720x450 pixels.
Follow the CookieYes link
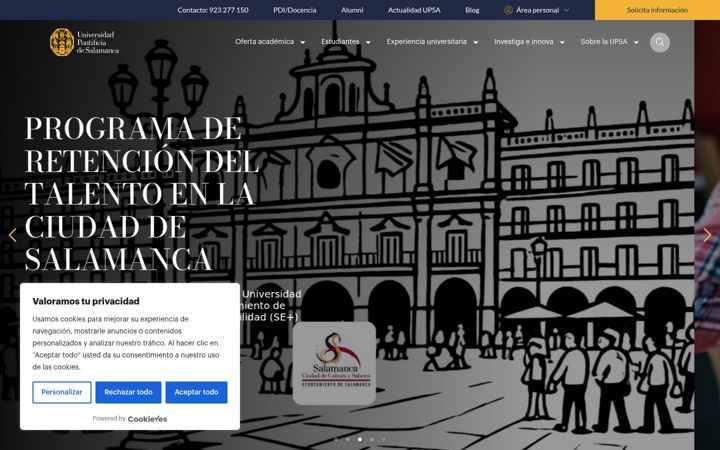(147, 419)
